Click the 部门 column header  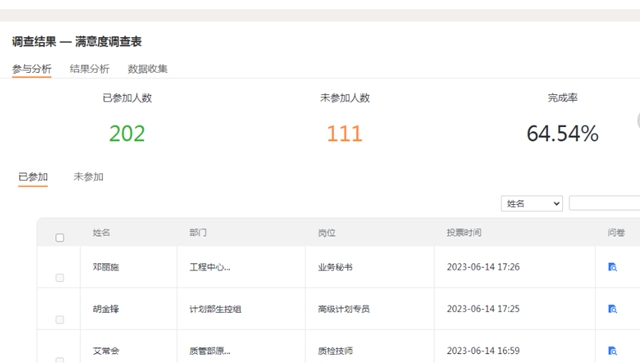[x=198, y=233]
